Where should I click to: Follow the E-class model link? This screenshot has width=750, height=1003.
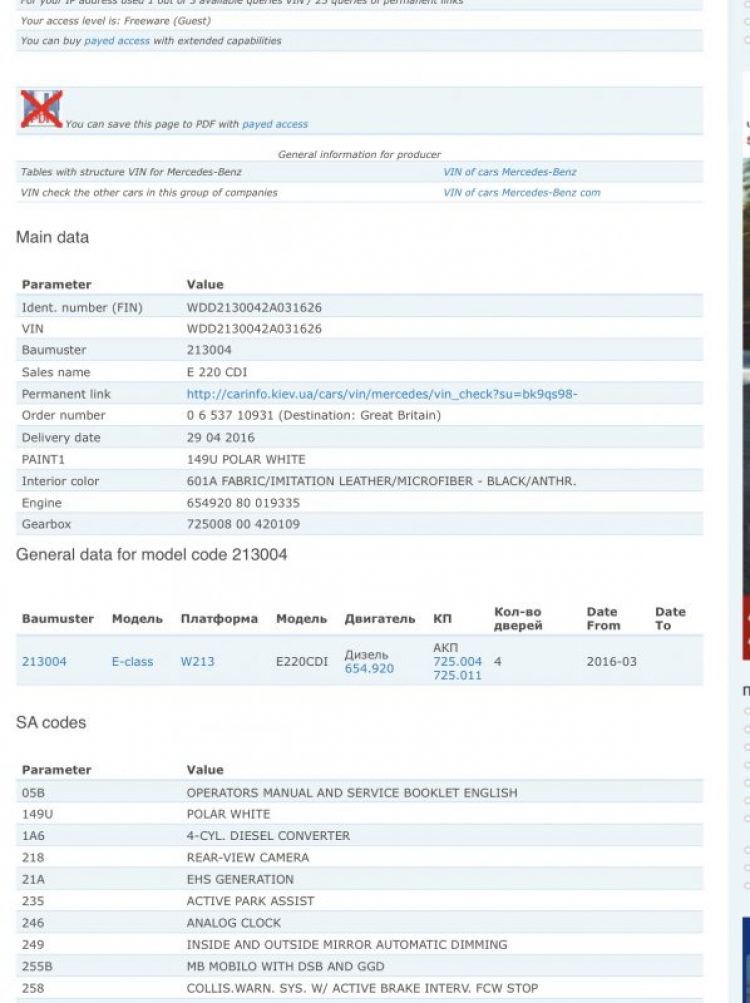click(132, 661)
